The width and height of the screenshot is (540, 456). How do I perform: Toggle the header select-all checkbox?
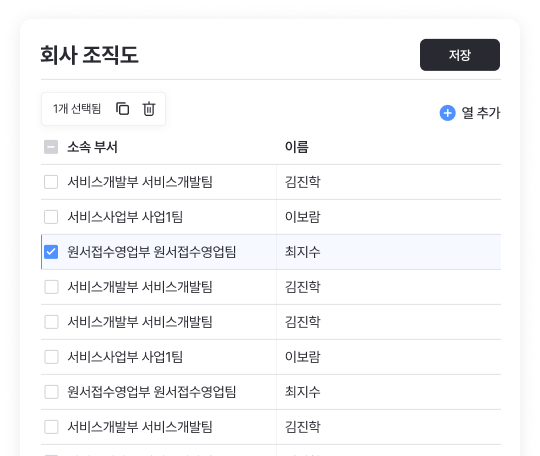51,147
